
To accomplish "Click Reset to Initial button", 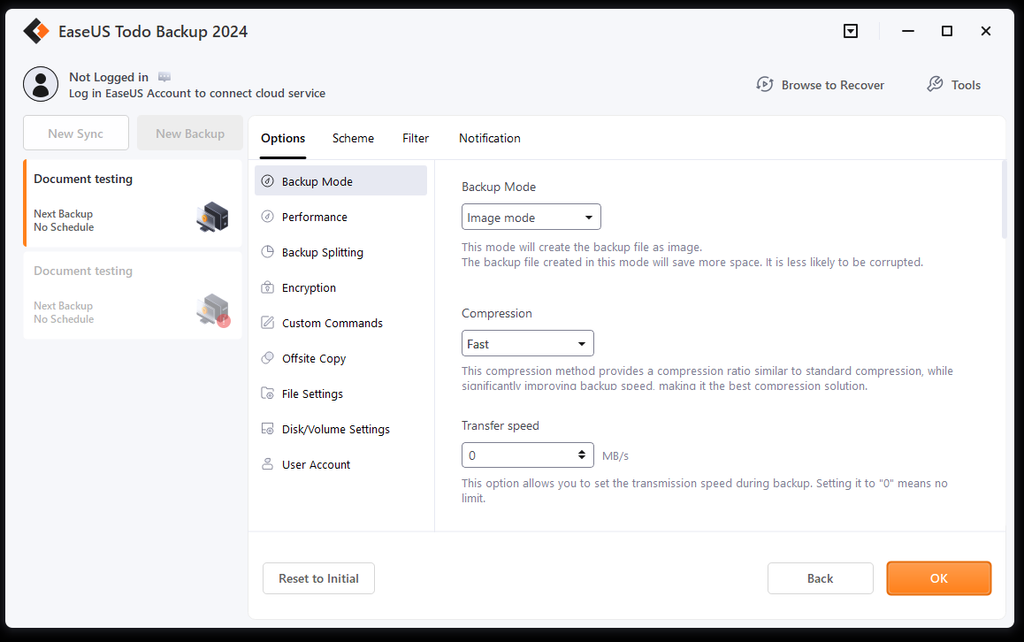I will coord(318,578).
